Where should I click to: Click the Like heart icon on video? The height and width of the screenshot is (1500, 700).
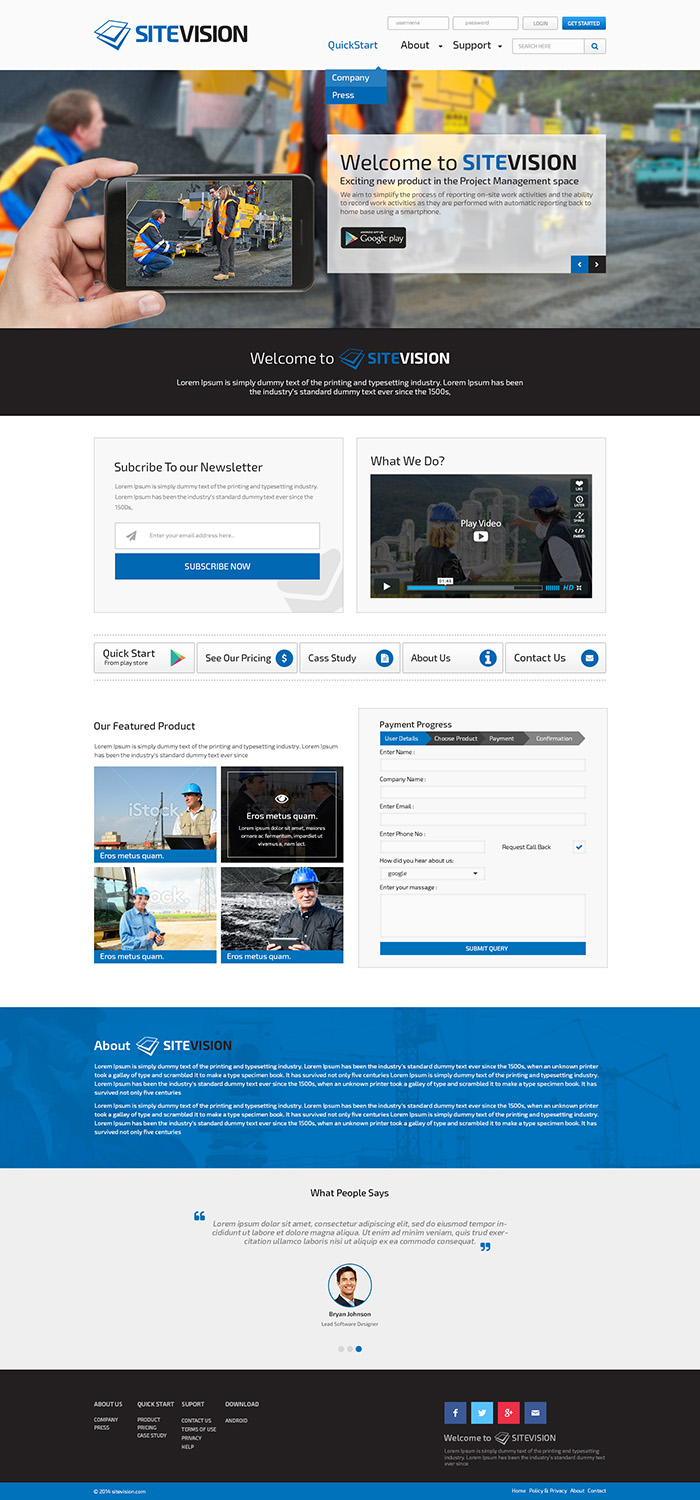tap(579, 485)
